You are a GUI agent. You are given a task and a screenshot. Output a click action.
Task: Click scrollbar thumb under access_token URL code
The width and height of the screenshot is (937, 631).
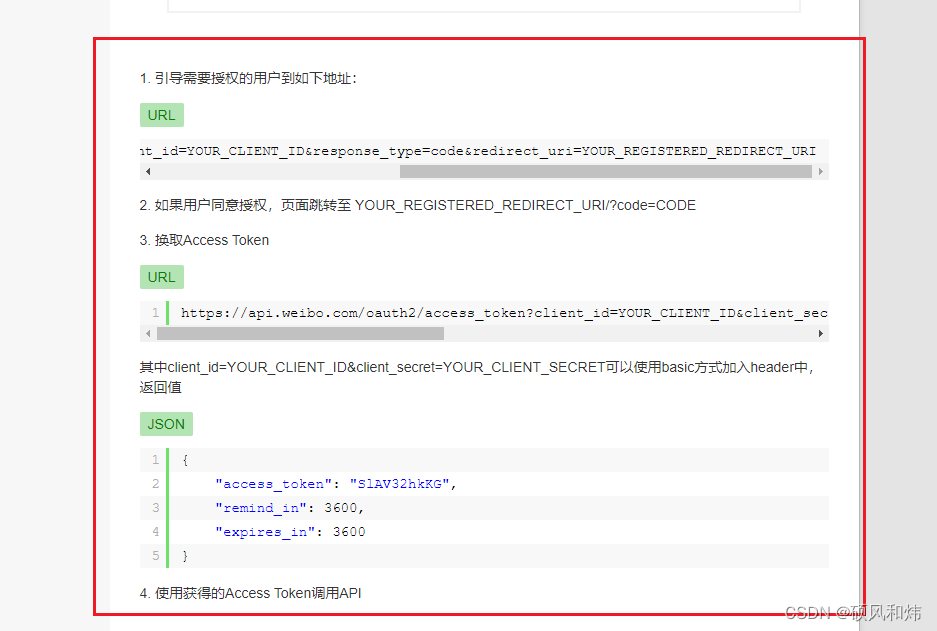click(300, 333)
